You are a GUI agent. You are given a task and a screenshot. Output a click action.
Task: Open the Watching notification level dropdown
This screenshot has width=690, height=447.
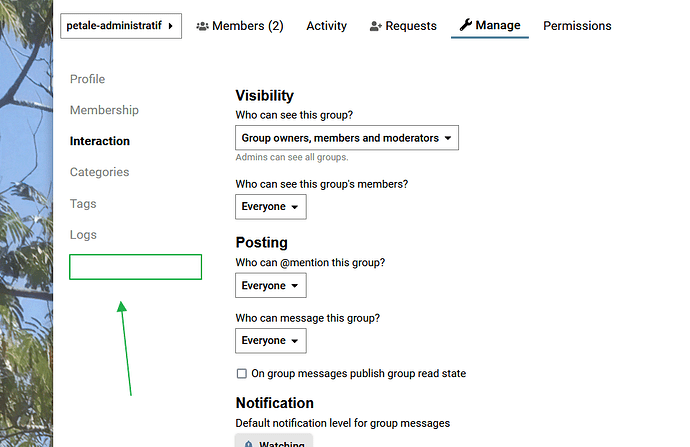(x=274, y=440)
